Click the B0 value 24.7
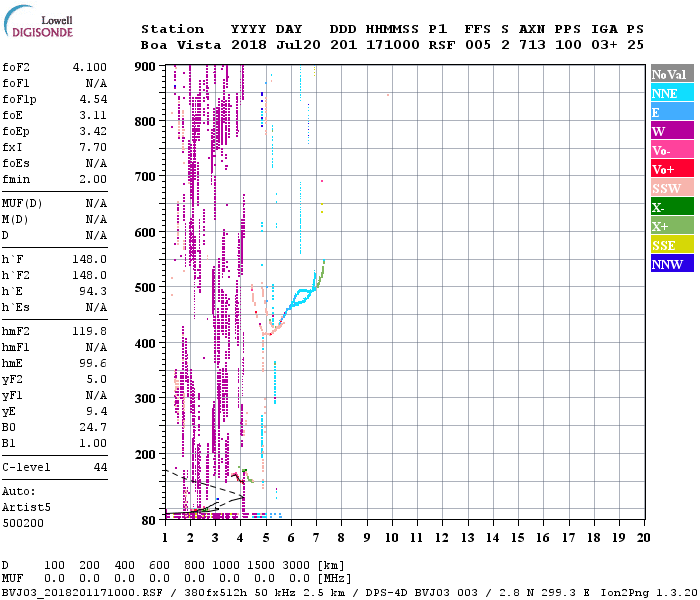The image size is (700, 600). (93, 427)
